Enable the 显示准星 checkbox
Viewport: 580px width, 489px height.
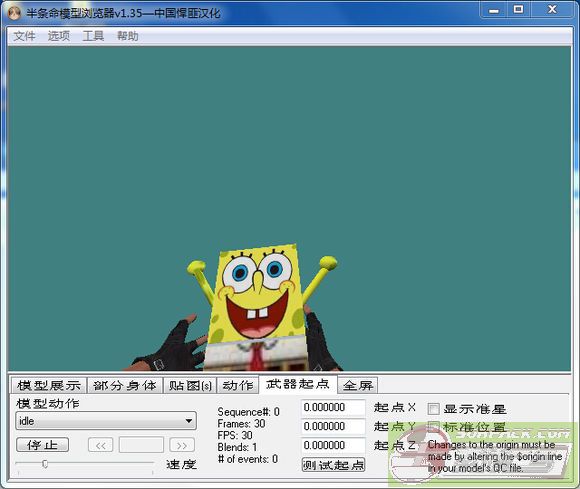(433, 409)
